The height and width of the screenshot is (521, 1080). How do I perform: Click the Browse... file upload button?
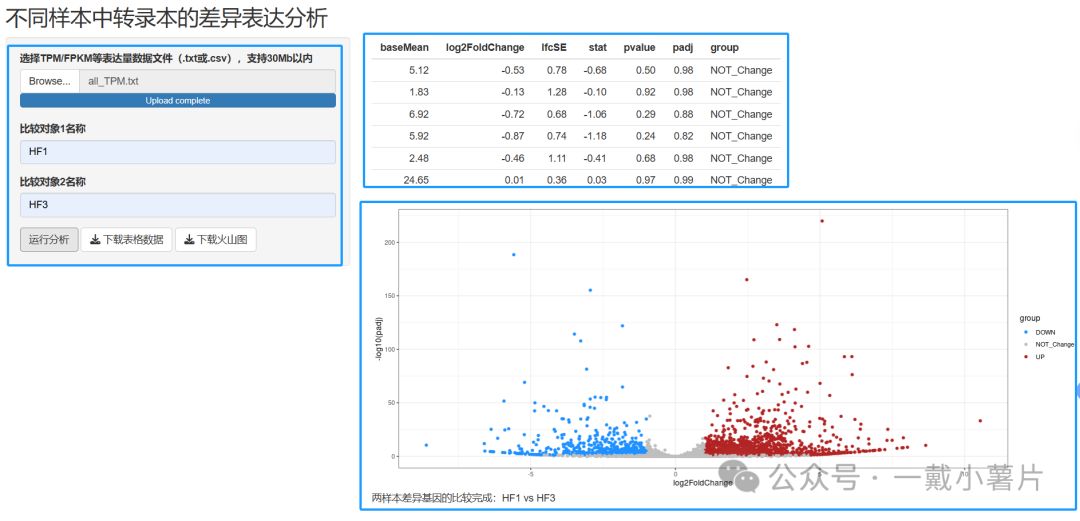(x=50, y=81)
